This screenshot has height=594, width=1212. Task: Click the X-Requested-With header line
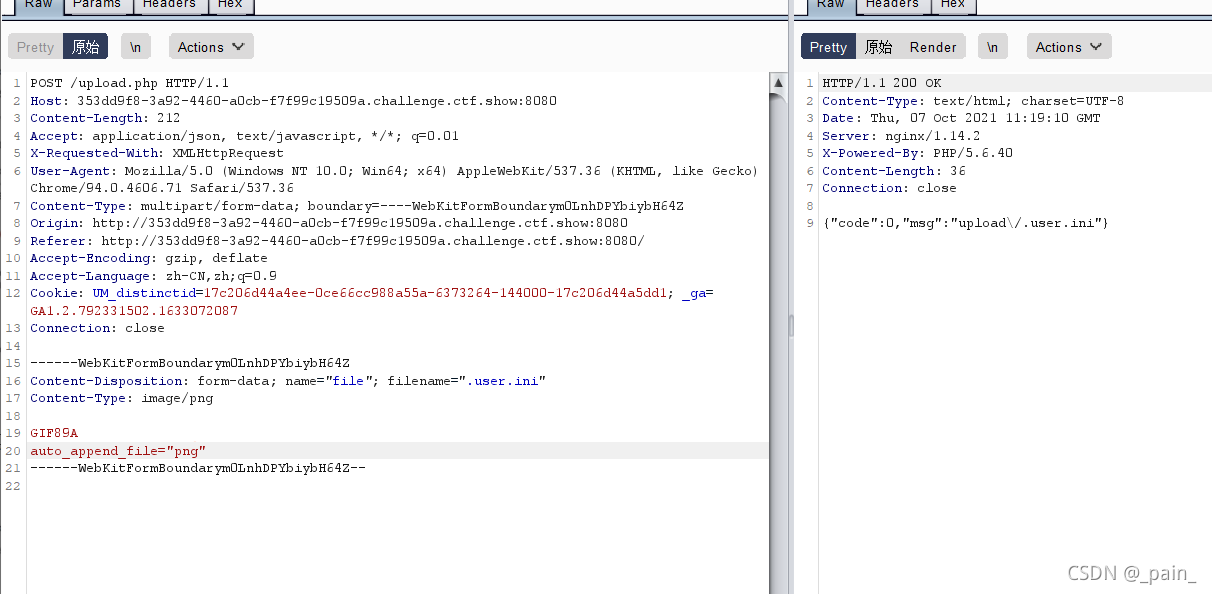[x=157, y=153]
